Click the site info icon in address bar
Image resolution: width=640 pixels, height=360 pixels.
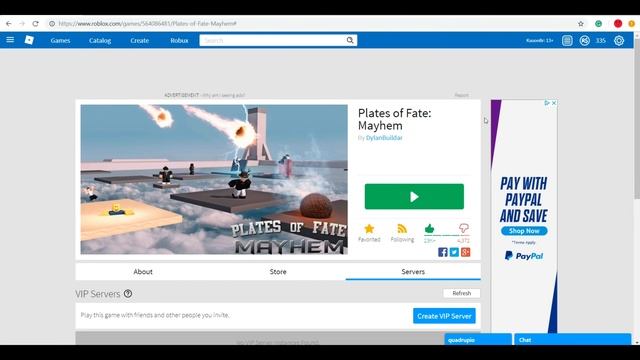tap(52, 24)
